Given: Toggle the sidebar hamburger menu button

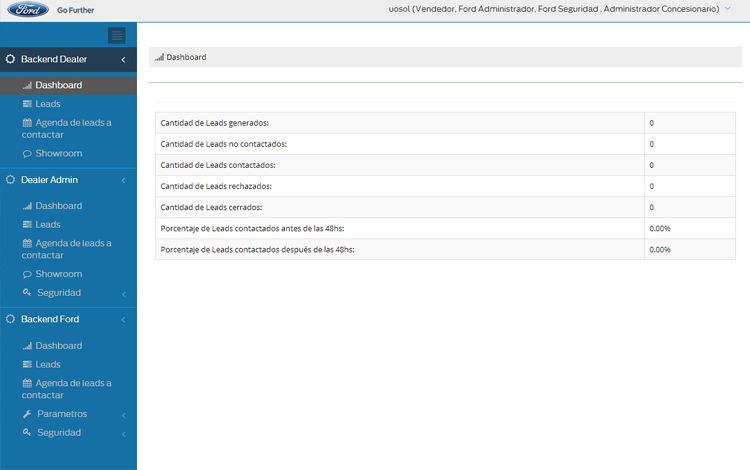Looking at the screenshot, I should click(x=117, y=36).
